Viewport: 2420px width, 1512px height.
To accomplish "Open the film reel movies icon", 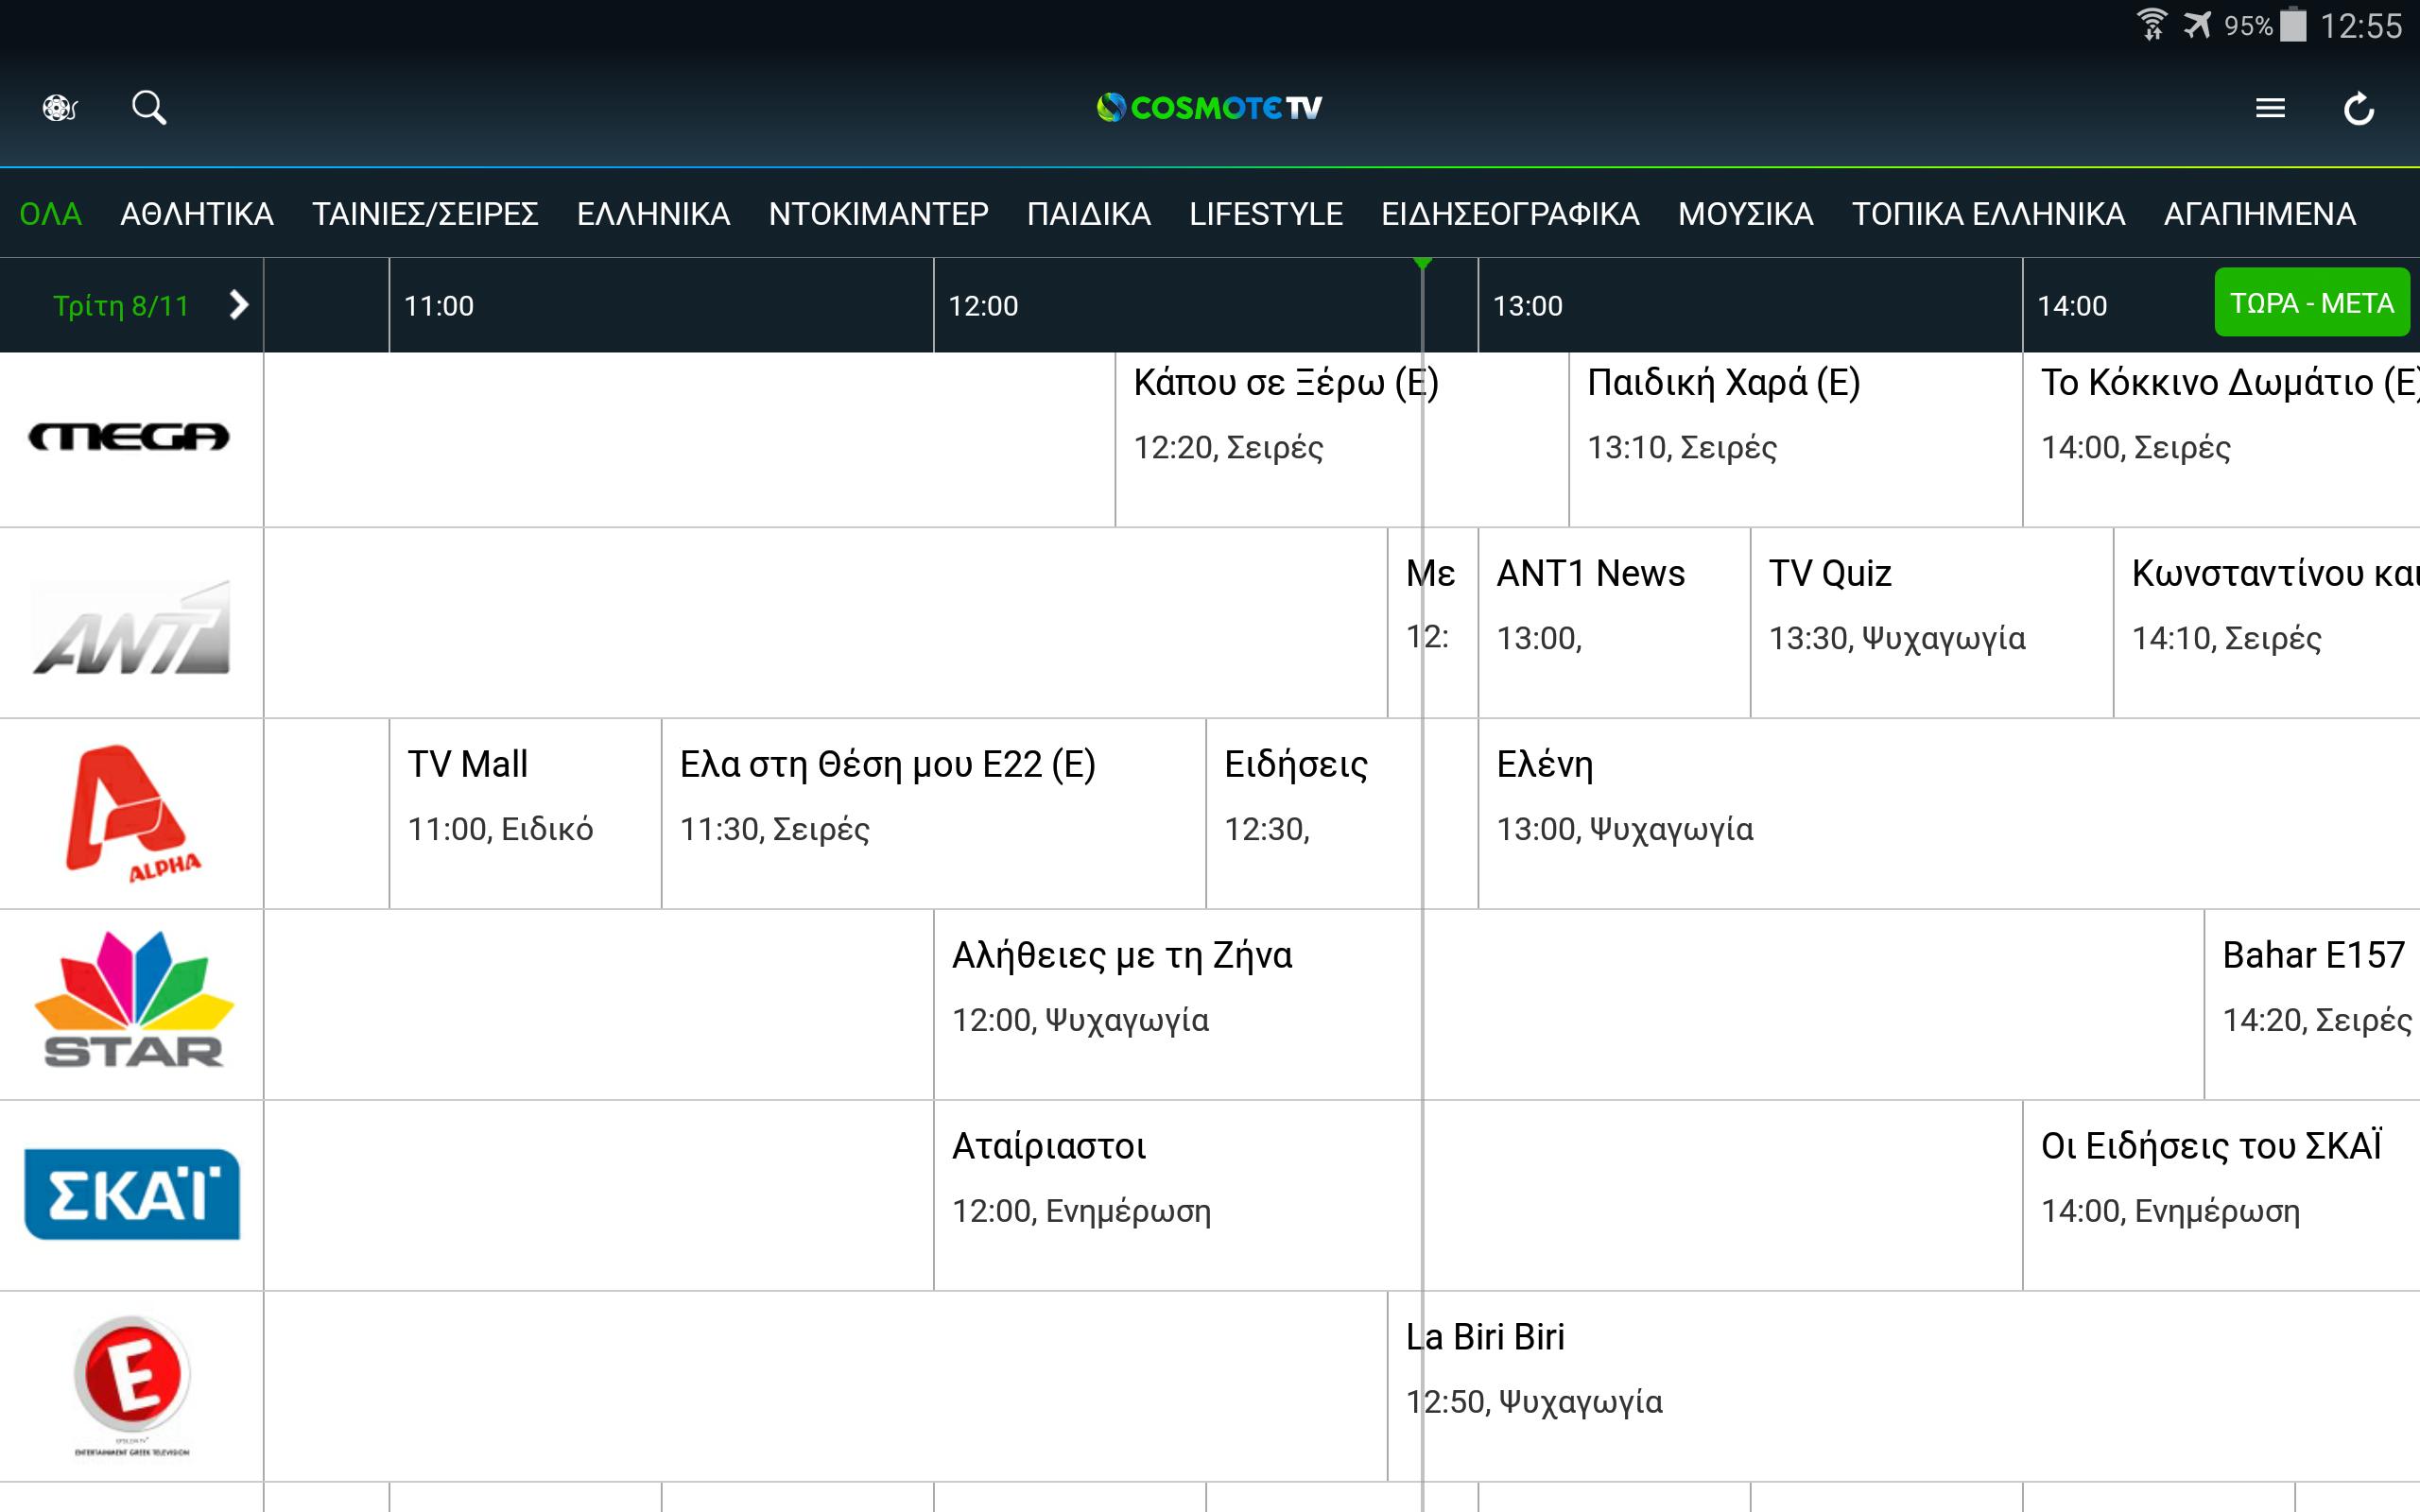I will tap(58, 106).
